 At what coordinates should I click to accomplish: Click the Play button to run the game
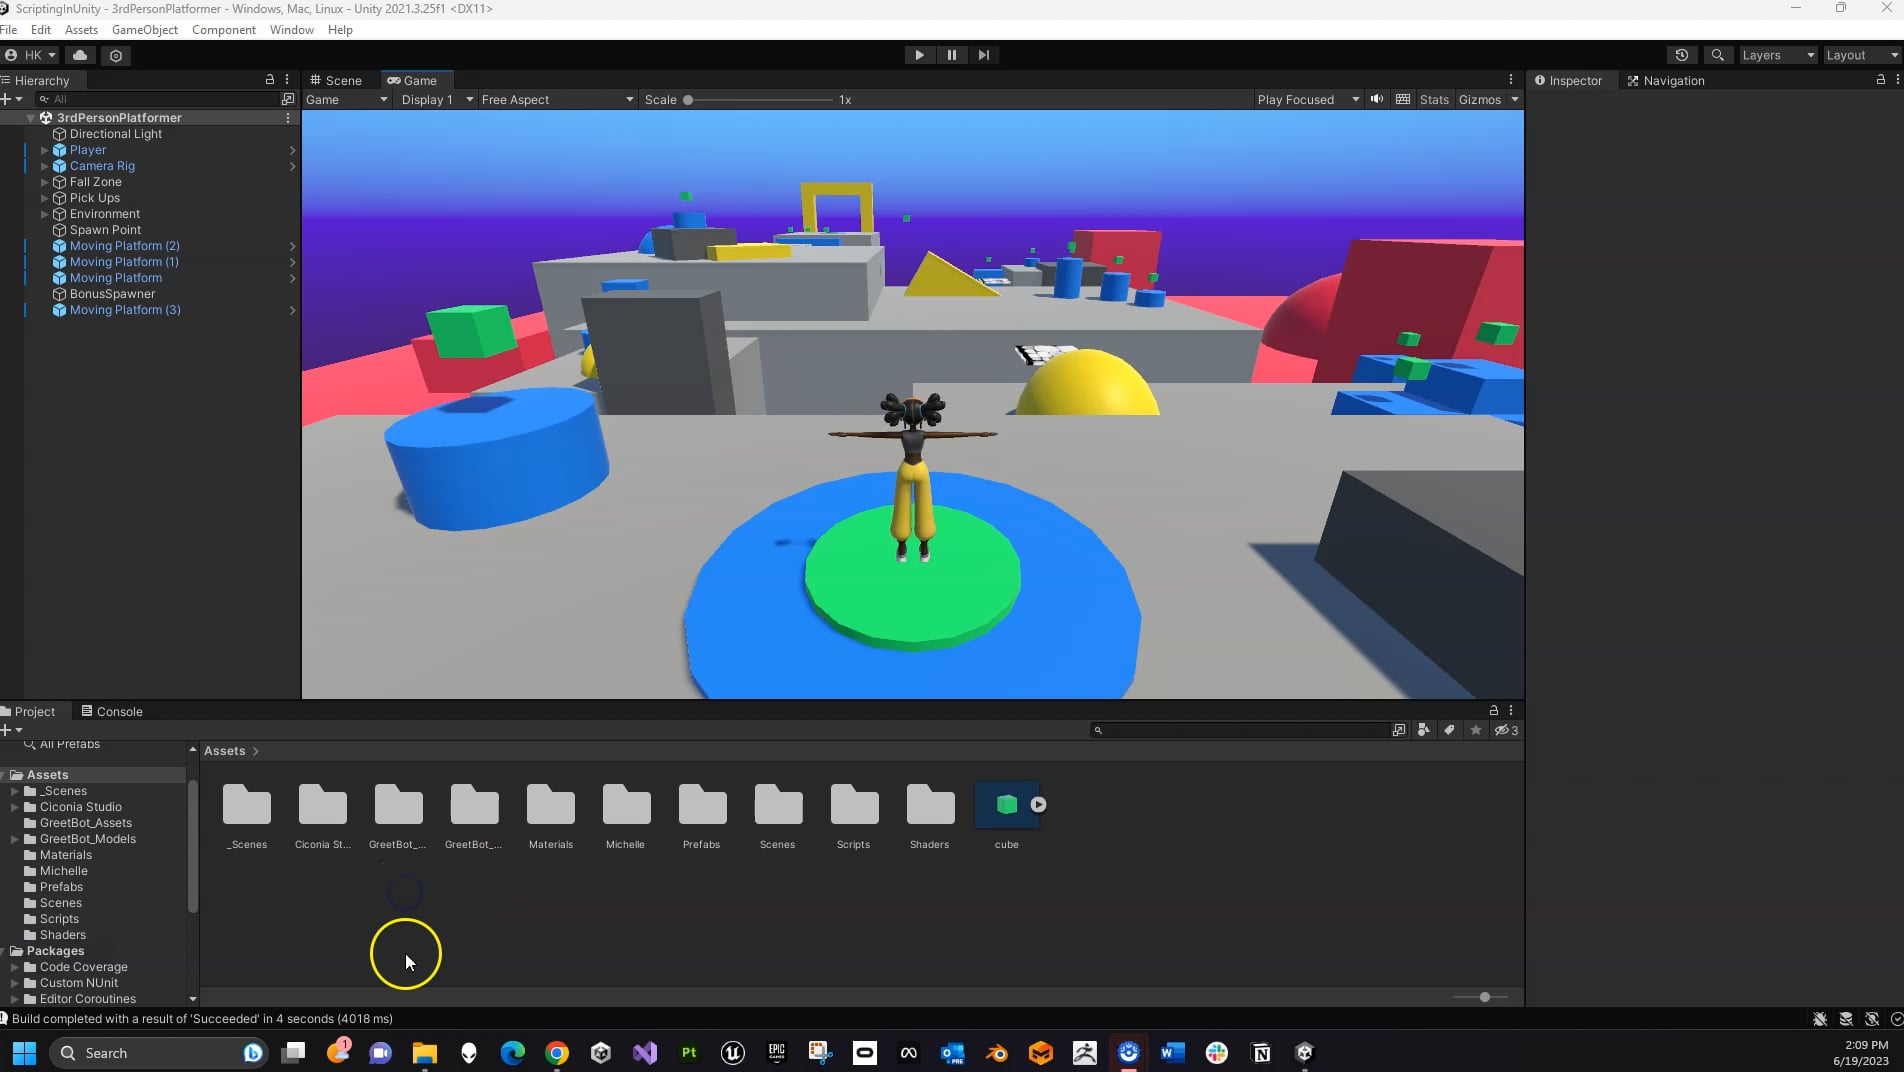pyautogui.click(x=918, y=55)
